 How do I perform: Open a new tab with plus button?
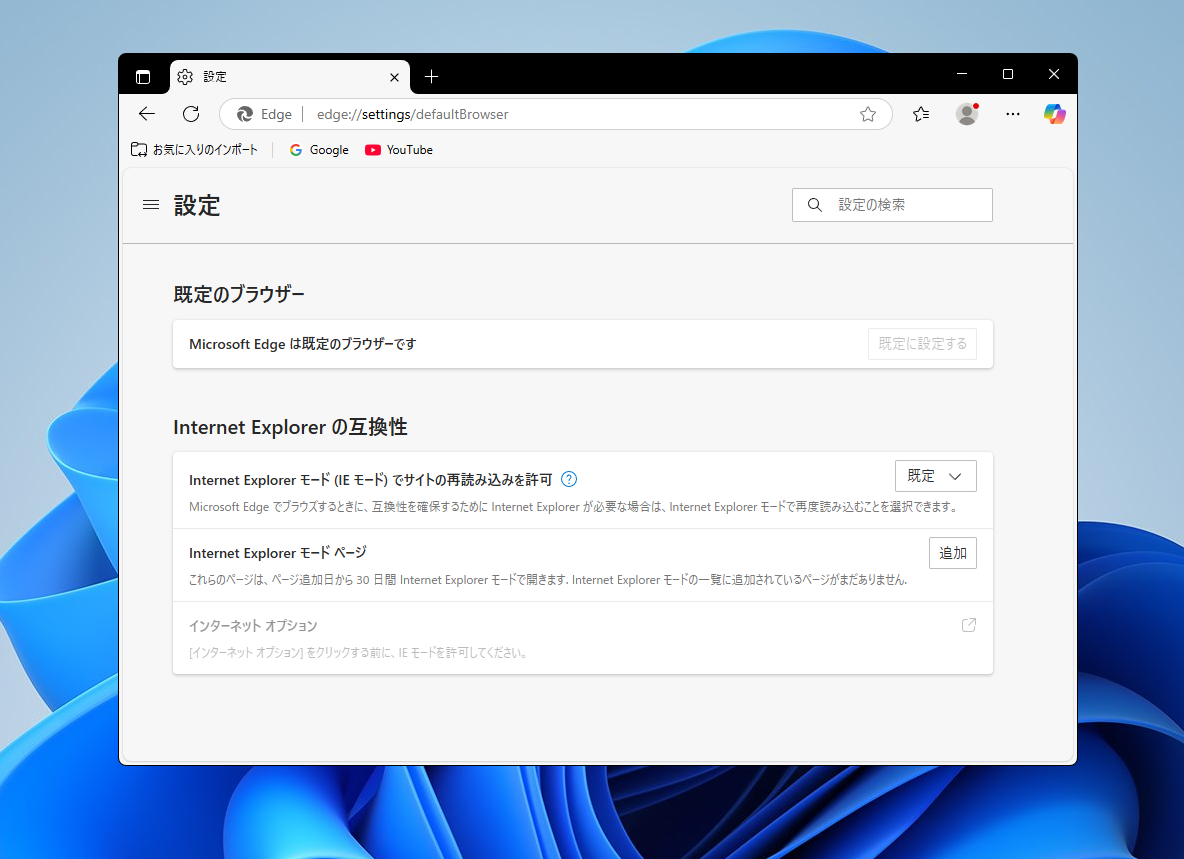(x=431, y=77)
